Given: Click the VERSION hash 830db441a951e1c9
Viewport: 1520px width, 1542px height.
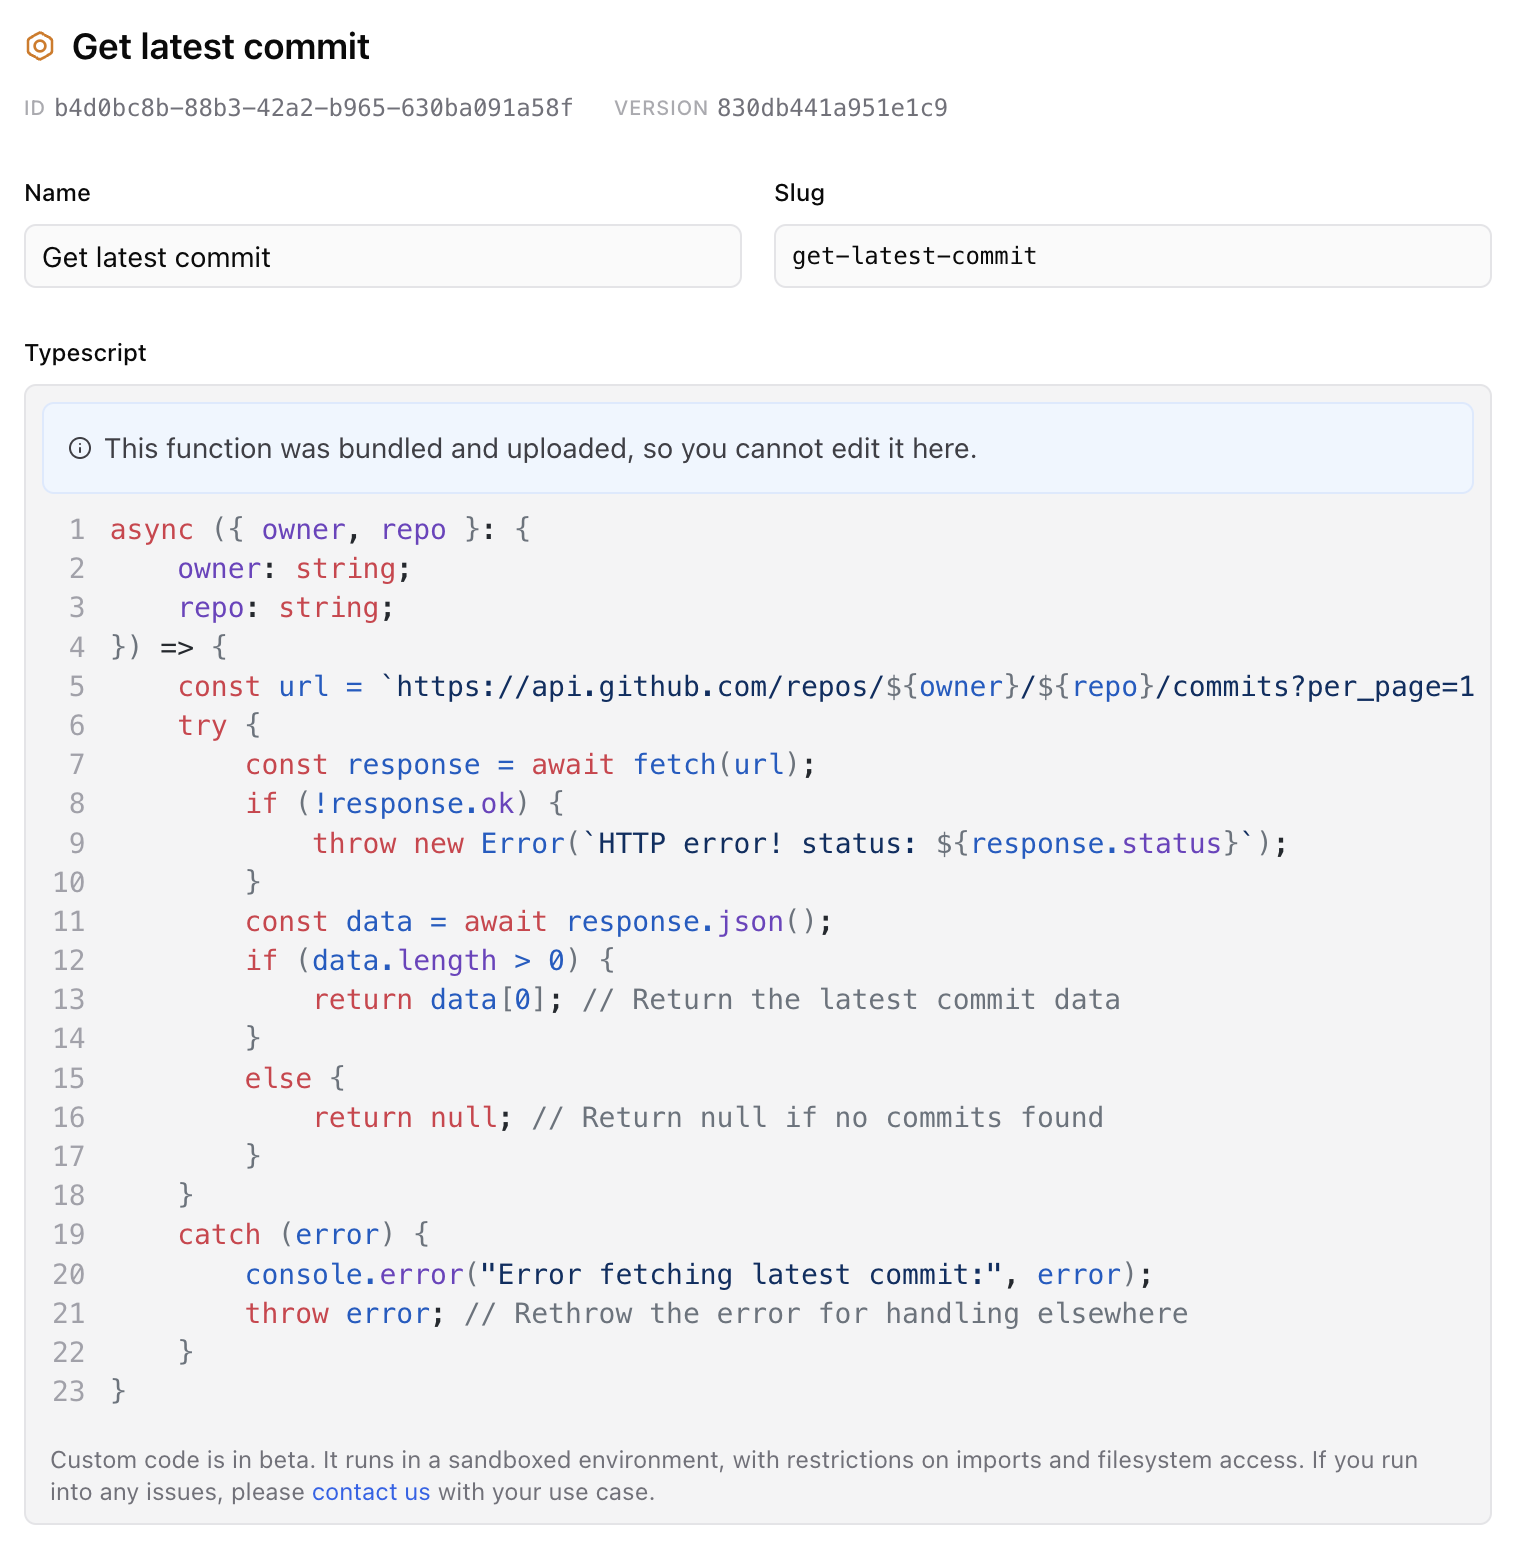Looking at the screenshot, I should (832, 108).
